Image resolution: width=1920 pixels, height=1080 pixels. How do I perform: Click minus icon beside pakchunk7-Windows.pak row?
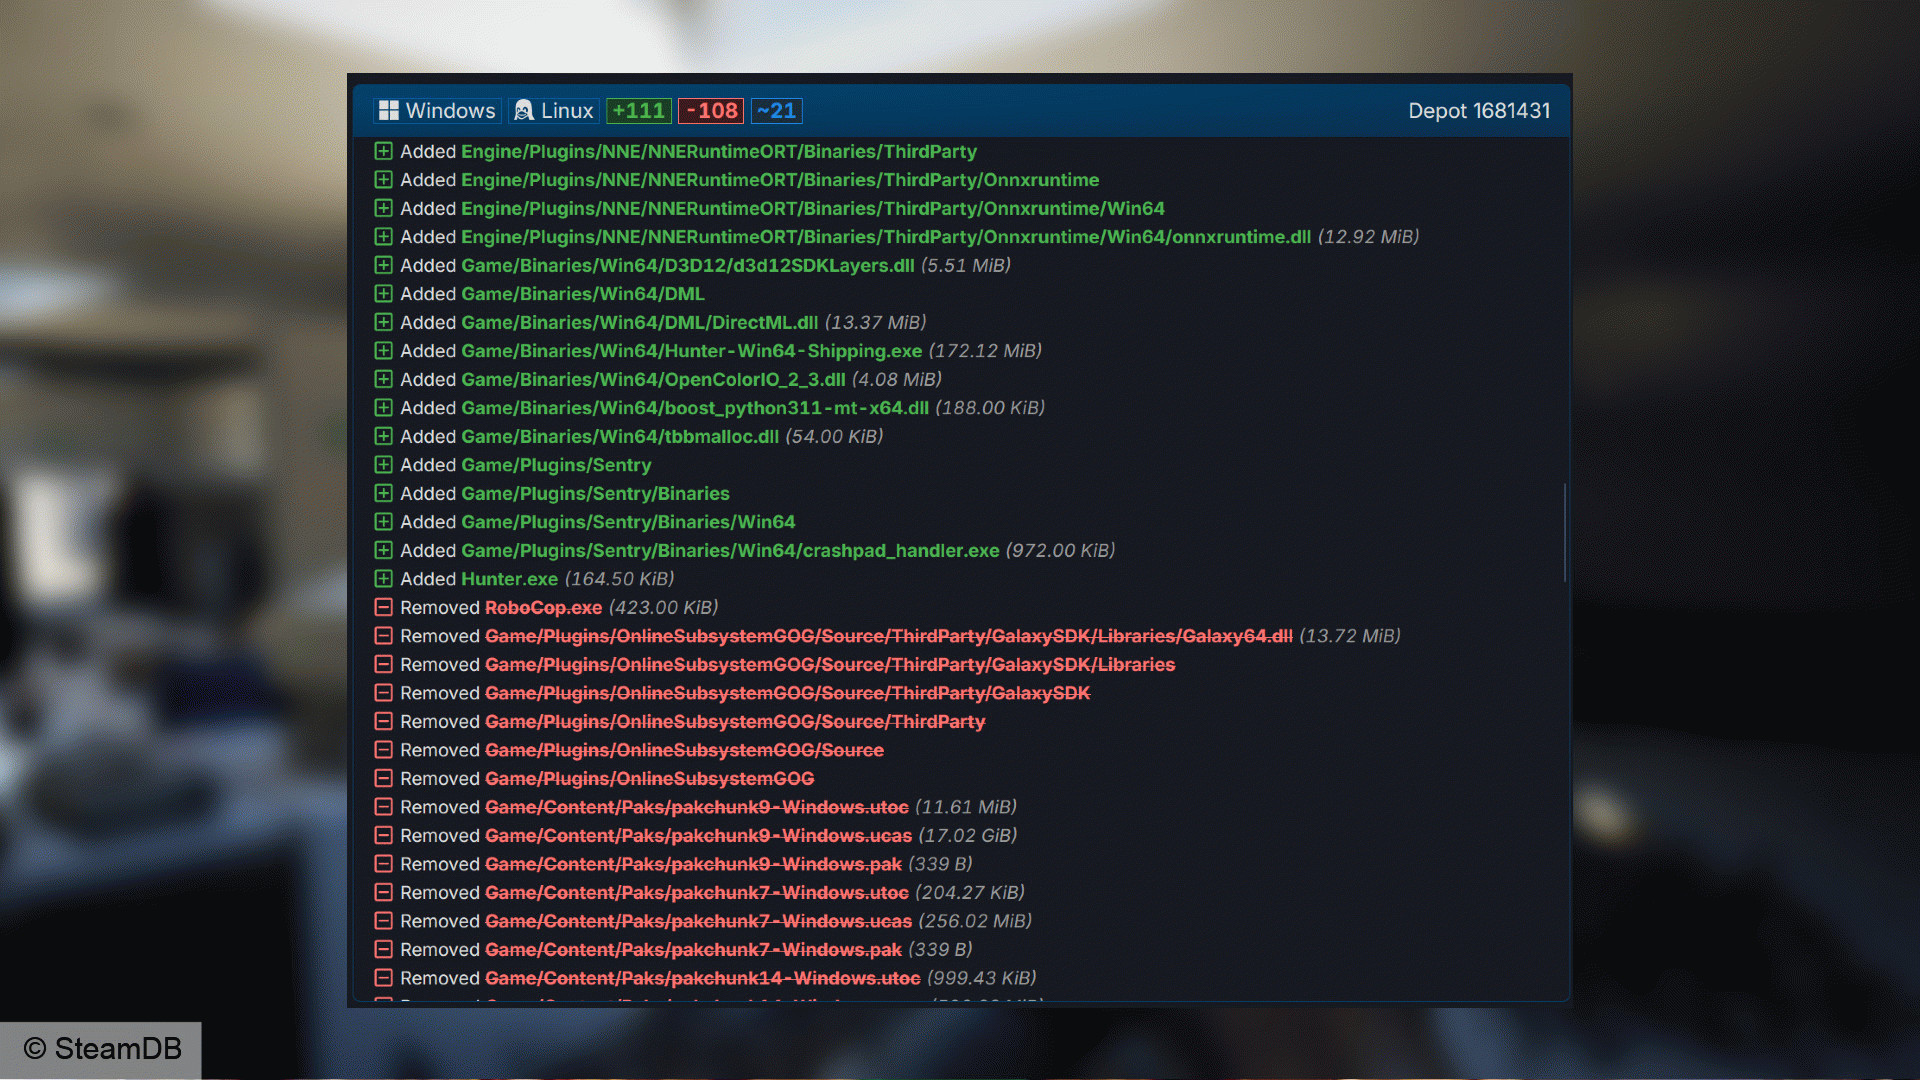(x=383, y=949)
